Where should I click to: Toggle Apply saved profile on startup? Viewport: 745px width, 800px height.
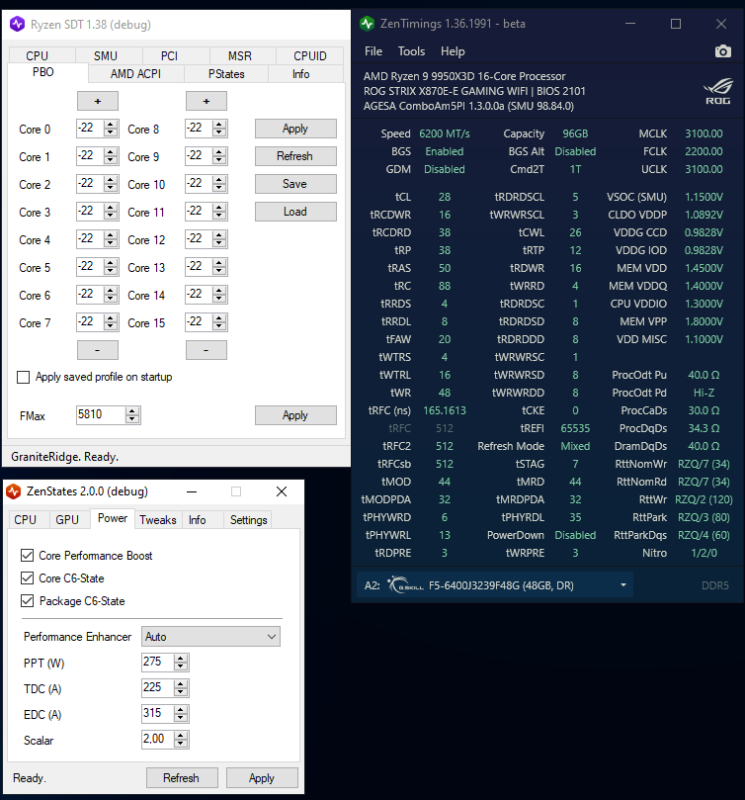23,377
